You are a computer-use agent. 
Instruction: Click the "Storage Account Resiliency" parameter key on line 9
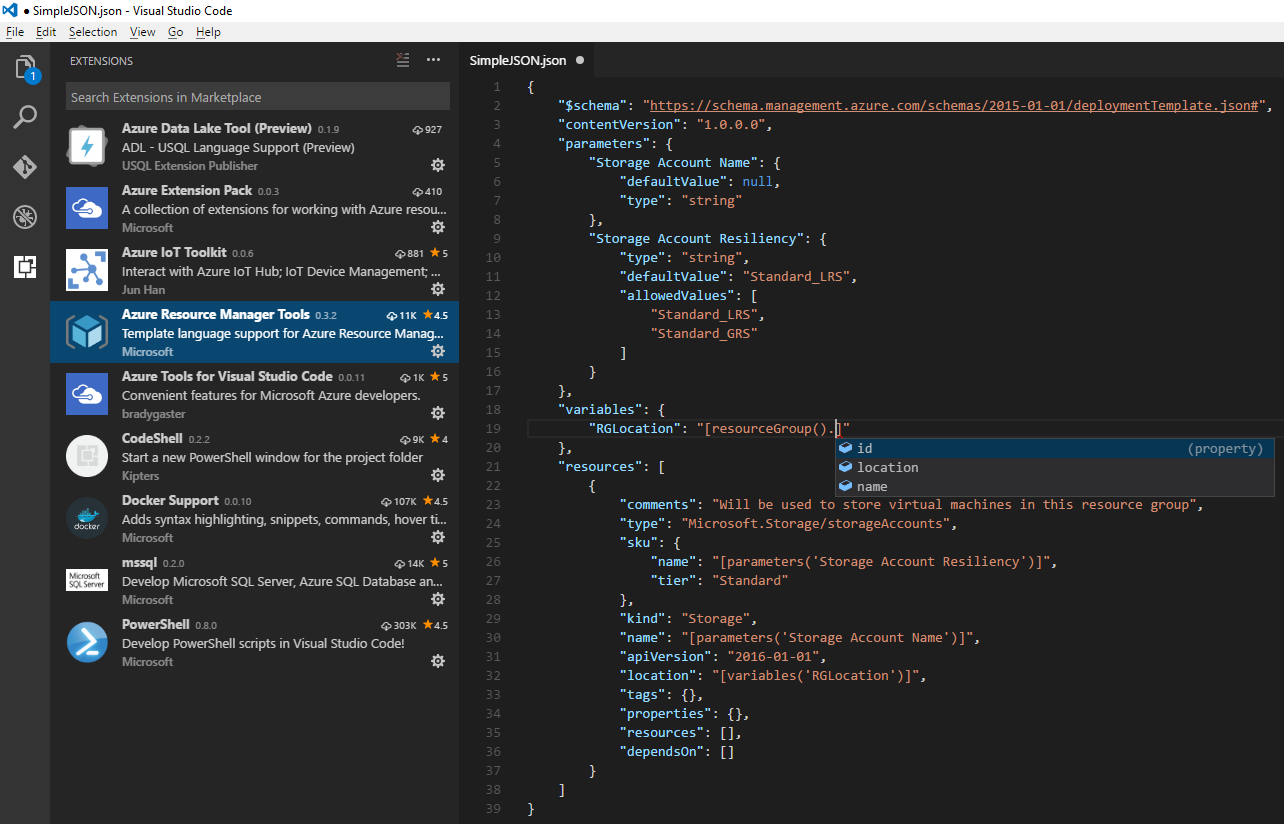click(696, 238)
